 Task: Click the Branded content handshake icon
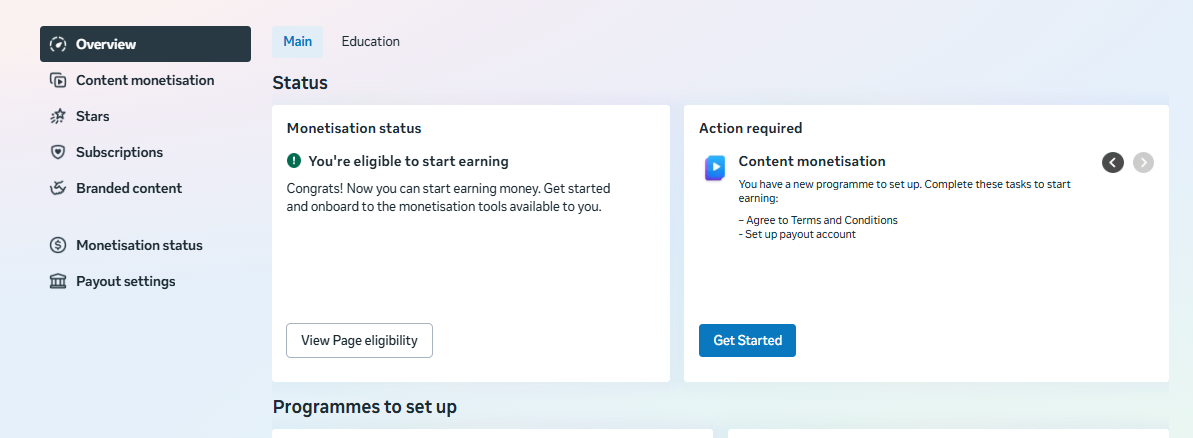(x=58, y=188)
